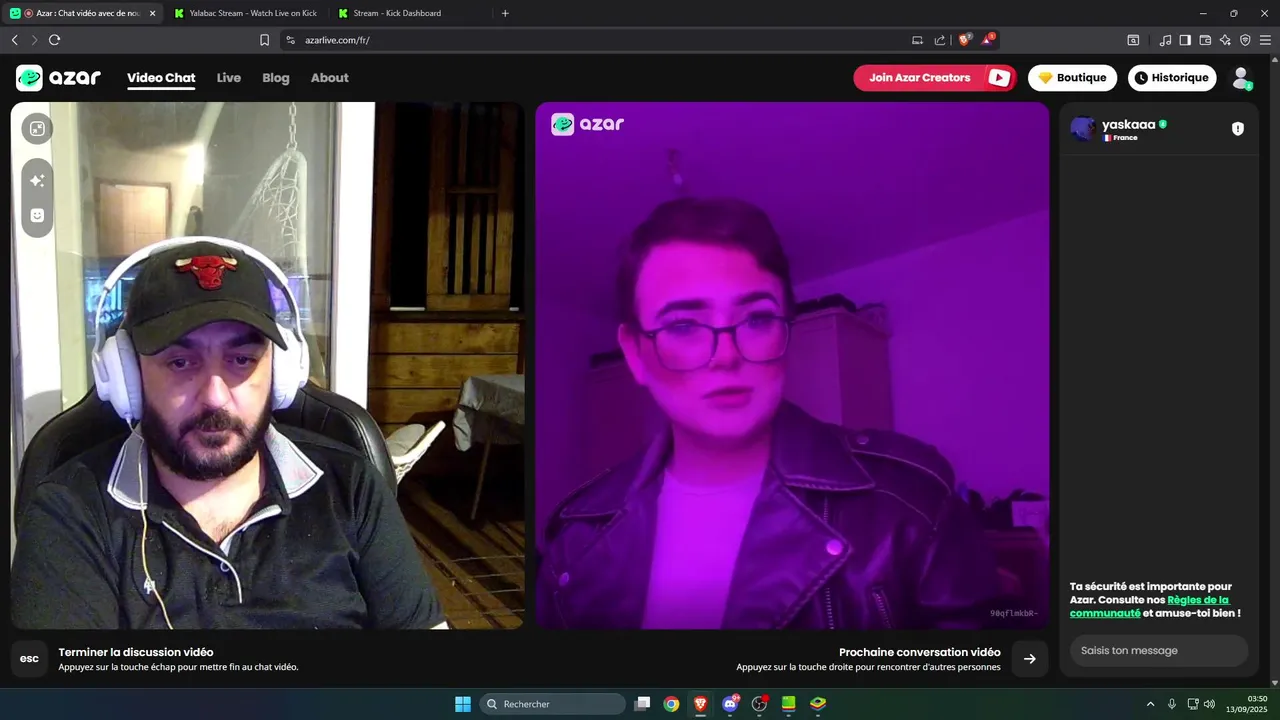Open the Boutique shop
1280x720 pixels.
point(1072,78)
